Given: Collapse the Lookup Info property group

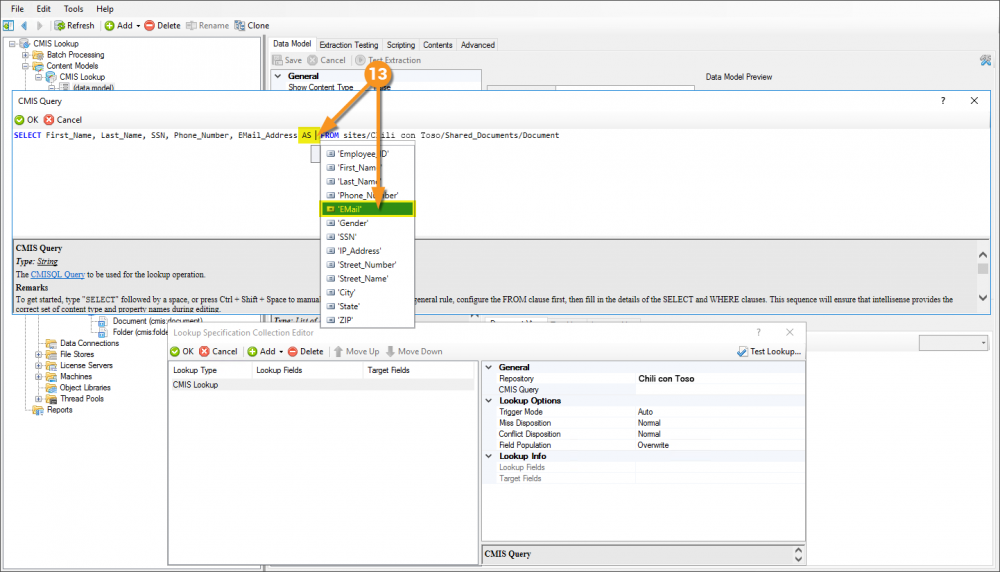Looking at the screenshot, I should 489,456.
